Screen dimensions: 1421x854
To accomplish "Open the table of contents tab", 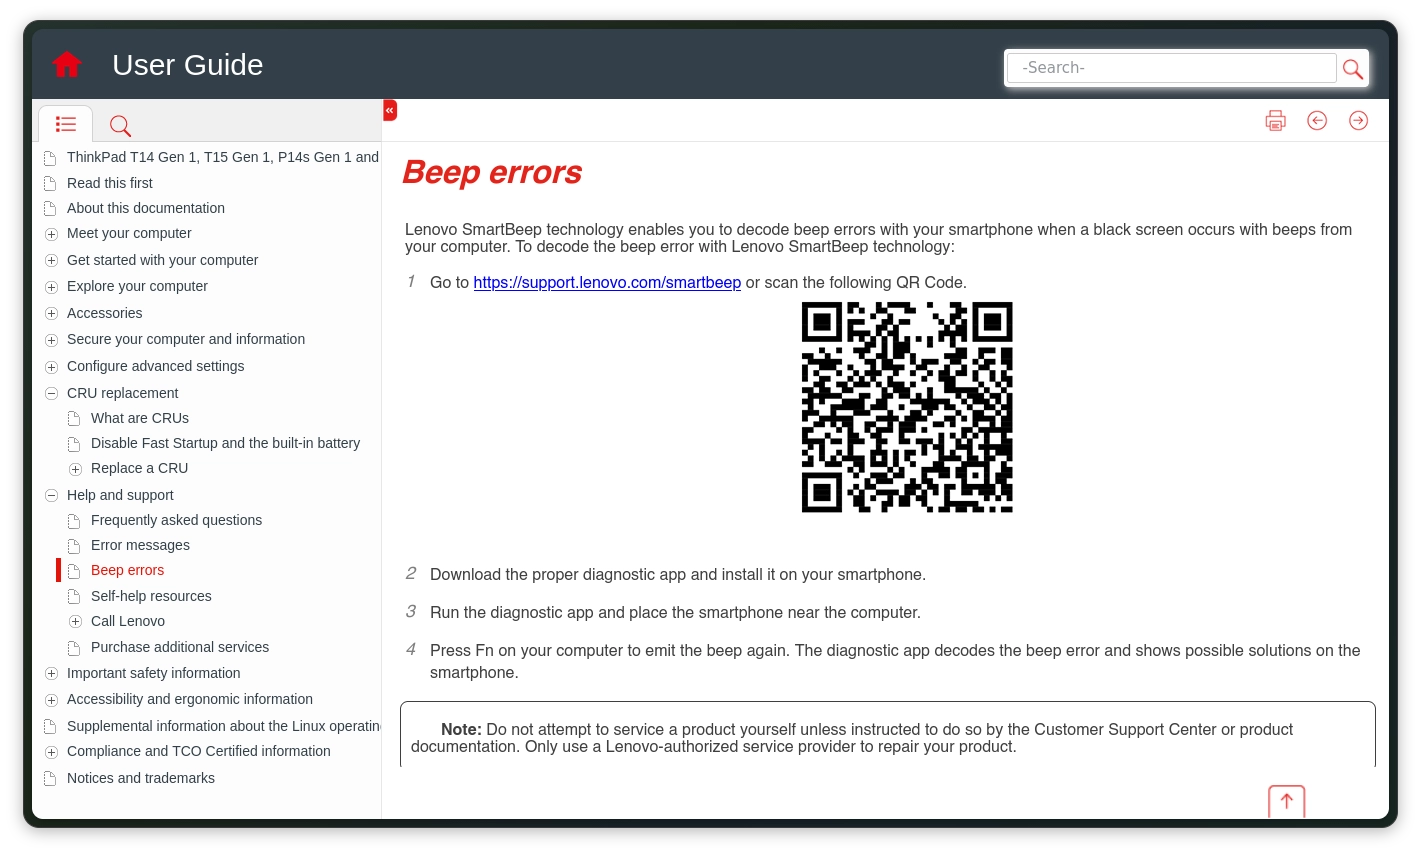I will tap(66, 124).
